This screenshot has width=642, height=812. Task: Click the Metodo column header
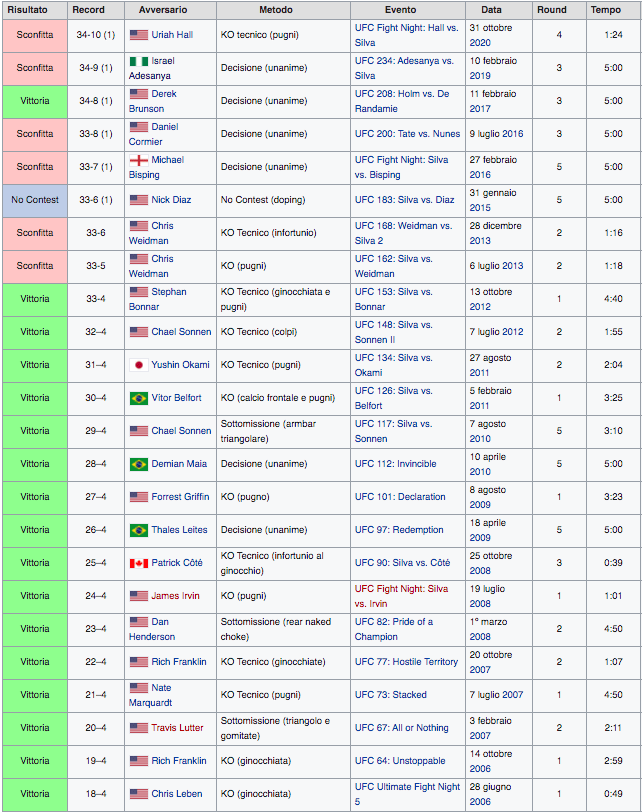[x=283, y=10]
